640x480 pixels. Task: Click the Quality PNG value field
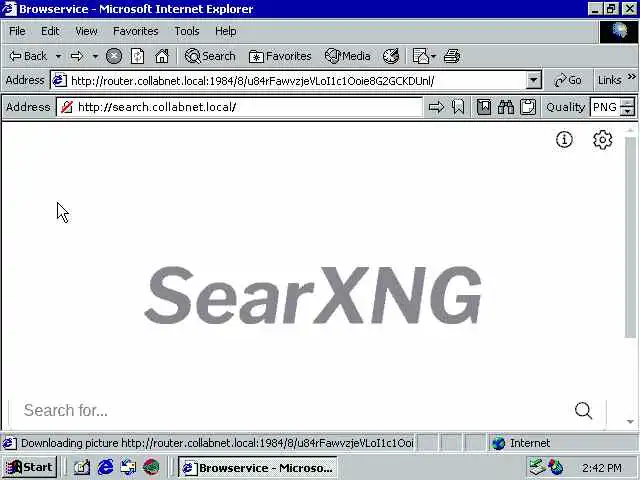605,107
